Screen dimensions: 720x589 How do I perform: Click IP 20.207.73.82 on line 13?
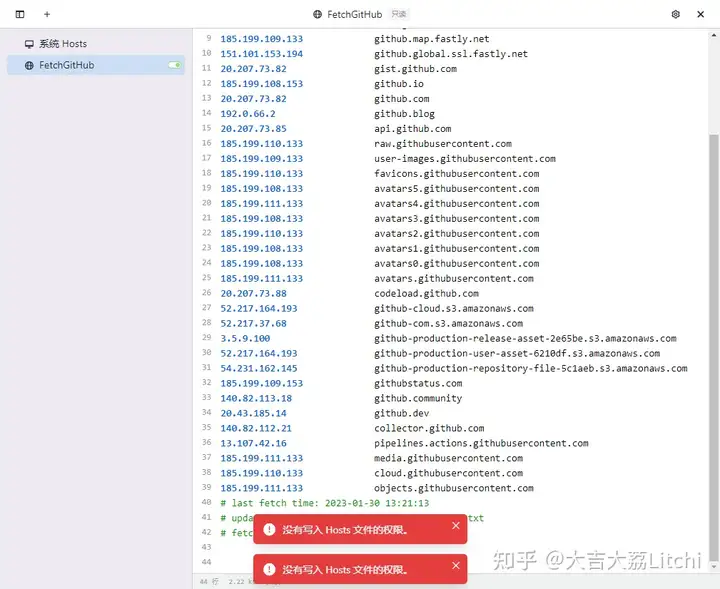point(253,99)
